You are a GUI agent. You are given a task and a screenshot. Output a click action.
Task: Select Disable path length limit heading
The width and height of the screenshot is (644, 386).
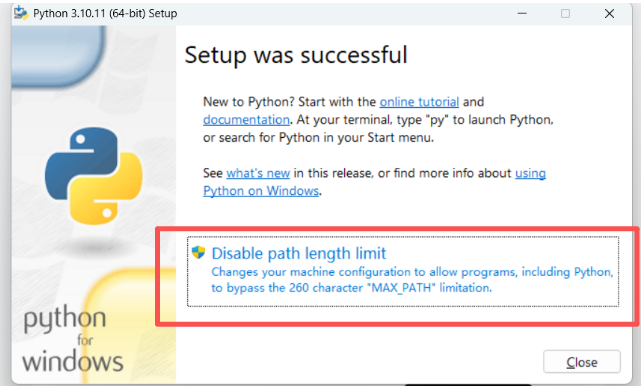coord(299,253)
